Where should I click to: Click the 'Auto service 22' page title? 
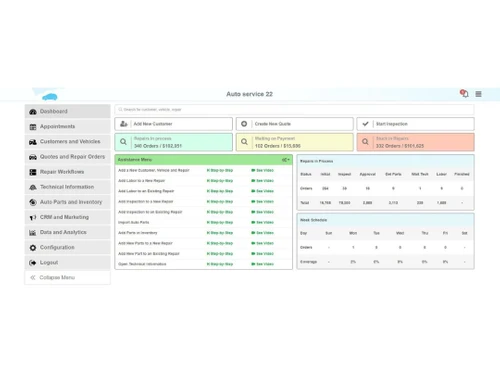pos(249,94)
